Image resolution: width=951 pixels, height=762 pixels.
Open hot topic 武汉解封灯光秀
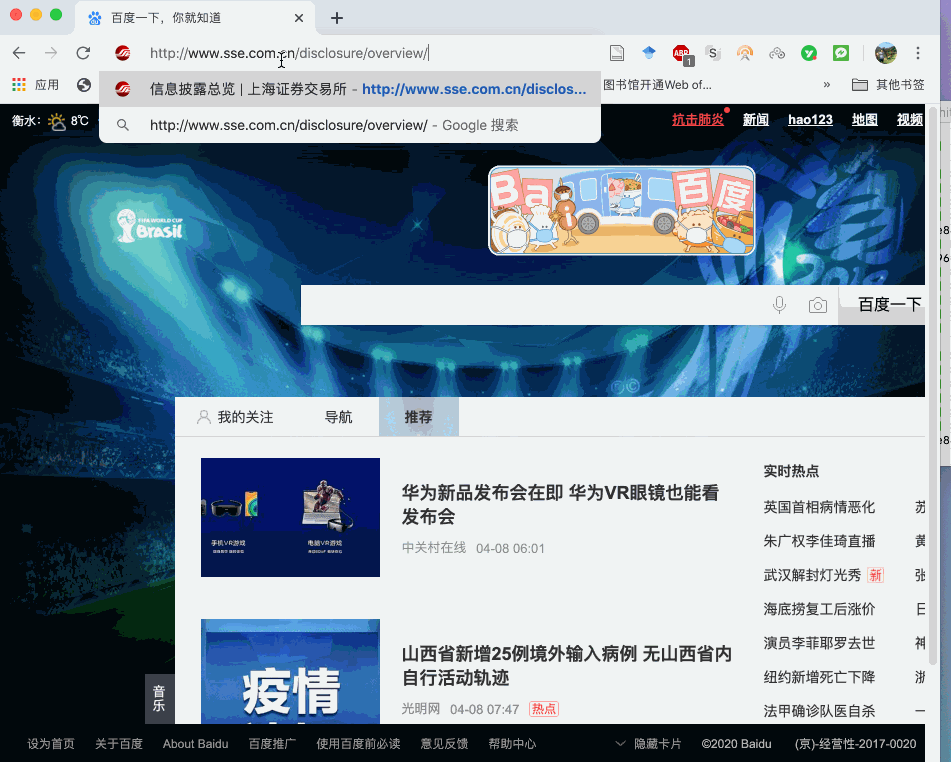click(812, 575)
